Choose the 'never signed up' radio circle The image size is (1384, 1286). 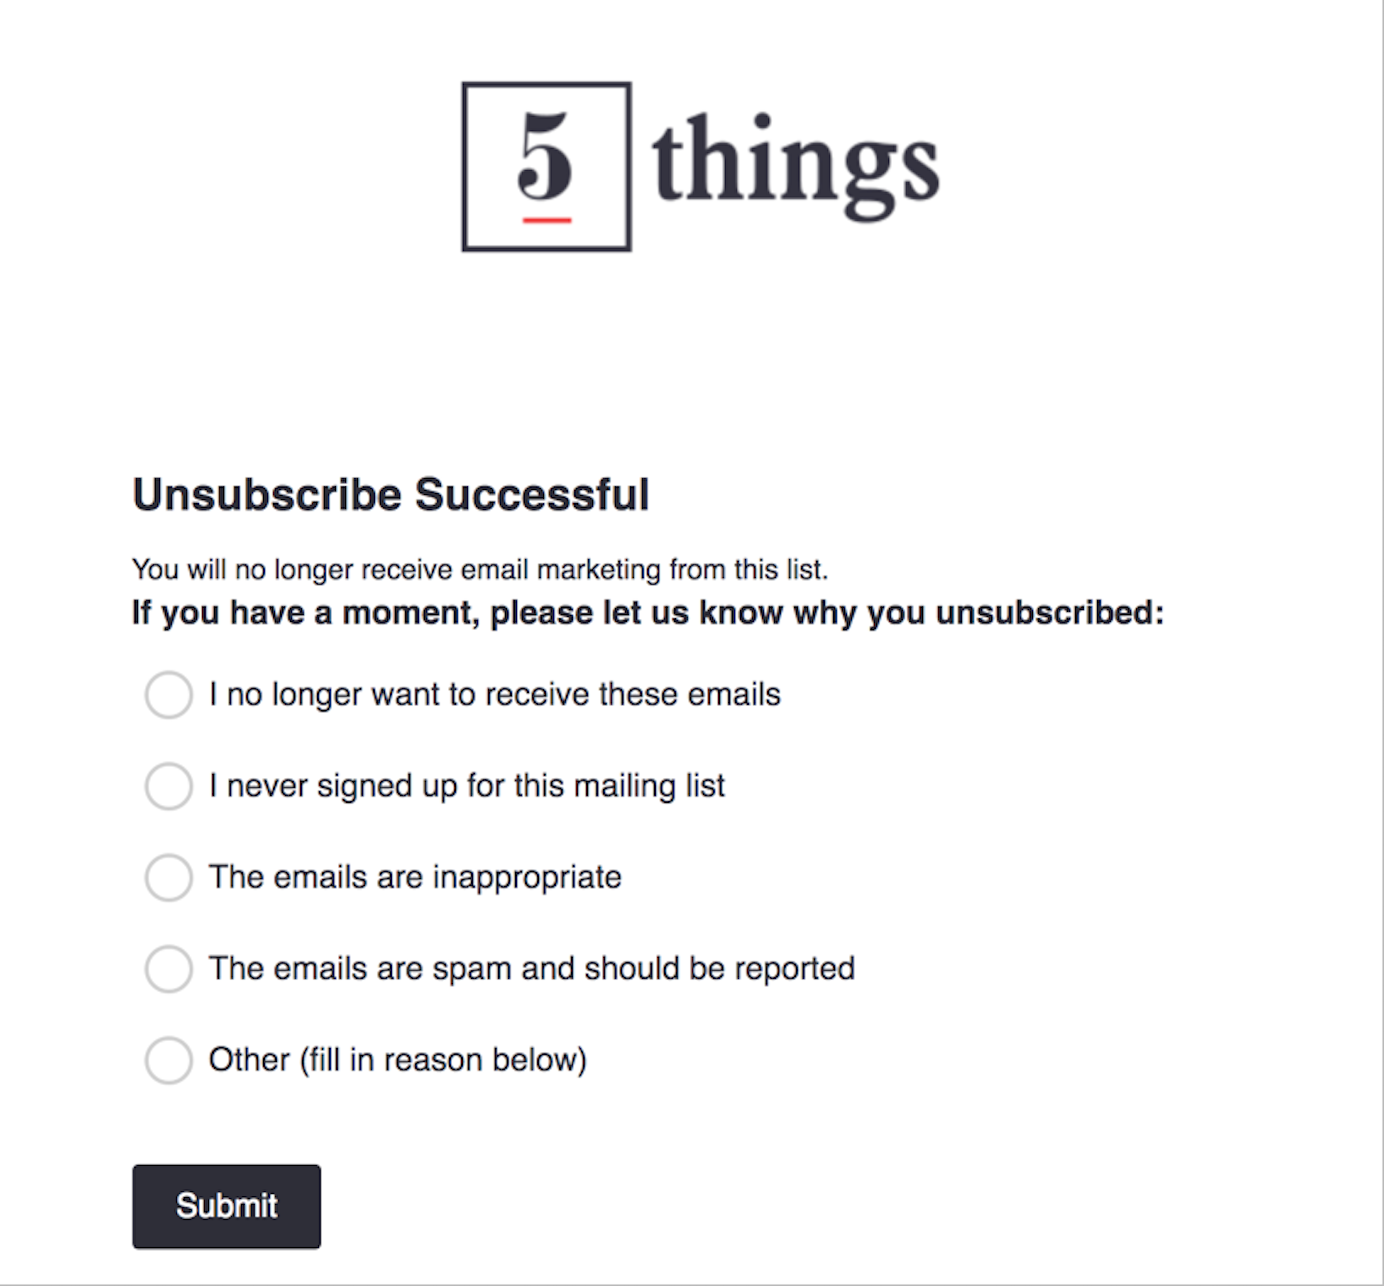169,786
